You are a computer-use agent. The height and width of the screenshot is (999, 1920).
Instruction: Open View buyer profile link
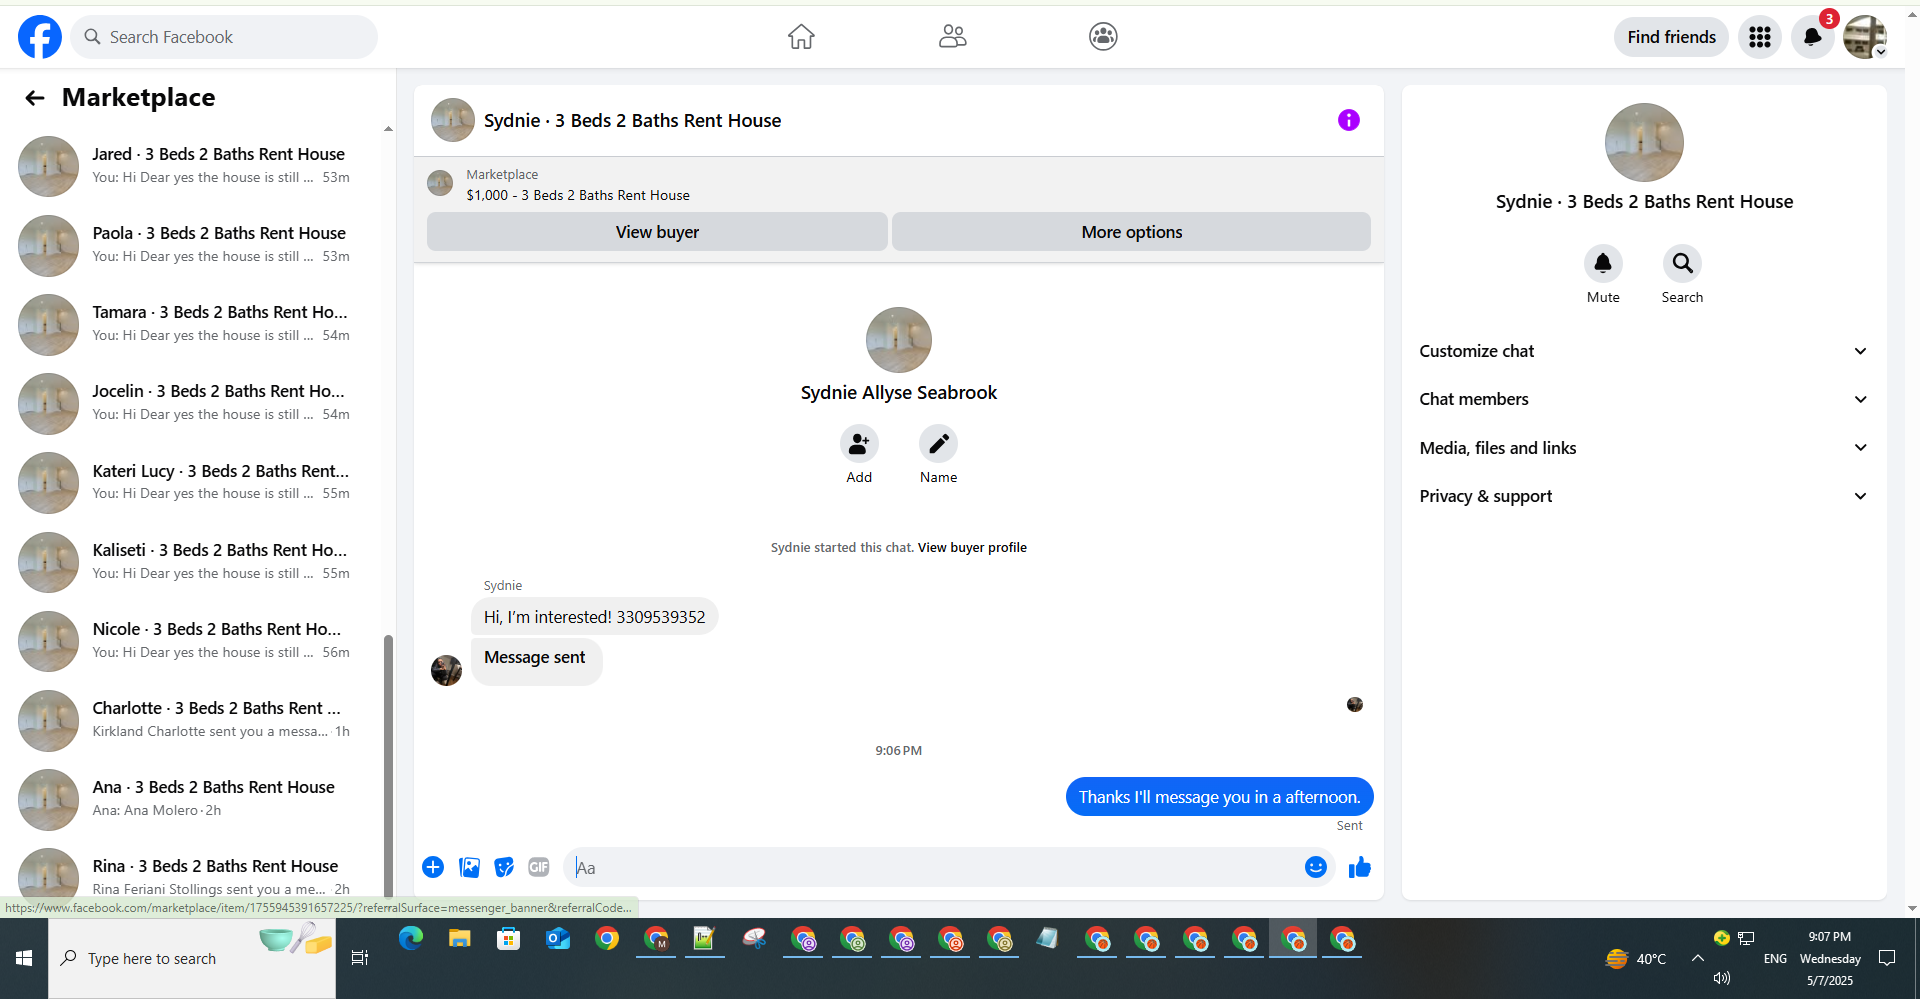[972, 548]
